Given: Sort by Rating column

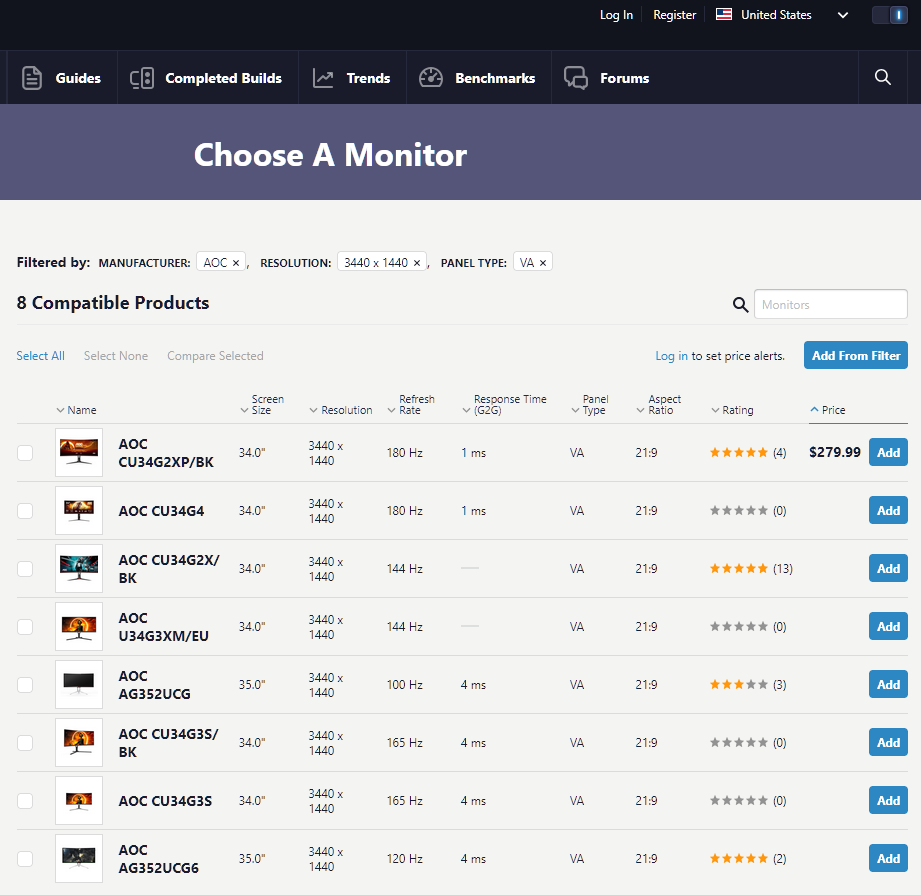Looking at the screenshot, I should point(732,410).
